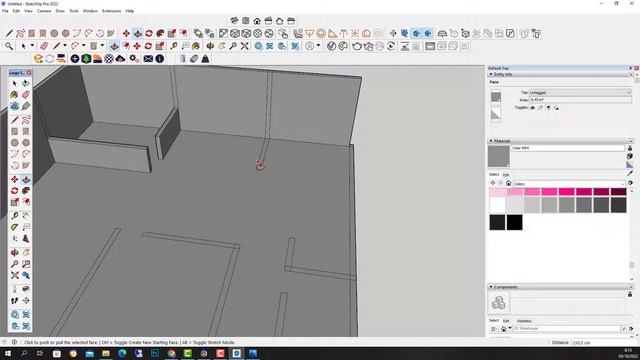Toggle receive shadows icon in Entity Info
The height and width of the screenshot is (360, 640).
tap(548, 108)
